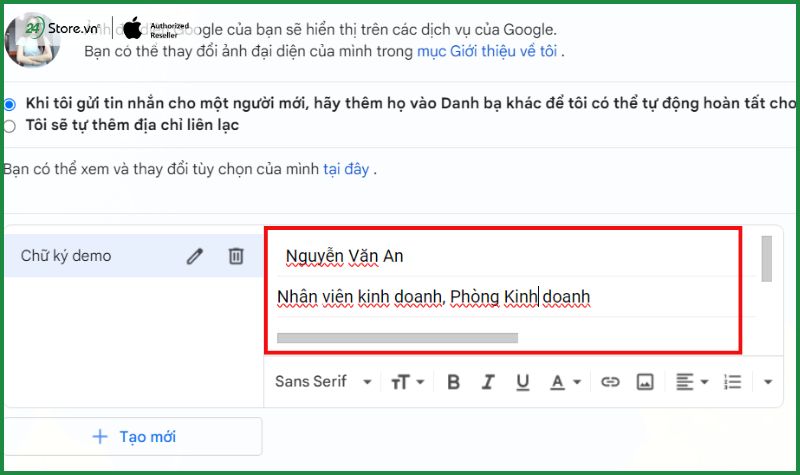Toggle italic formatting in signature toolbar
The image size is (800, 475).
(x=488, y=382)
